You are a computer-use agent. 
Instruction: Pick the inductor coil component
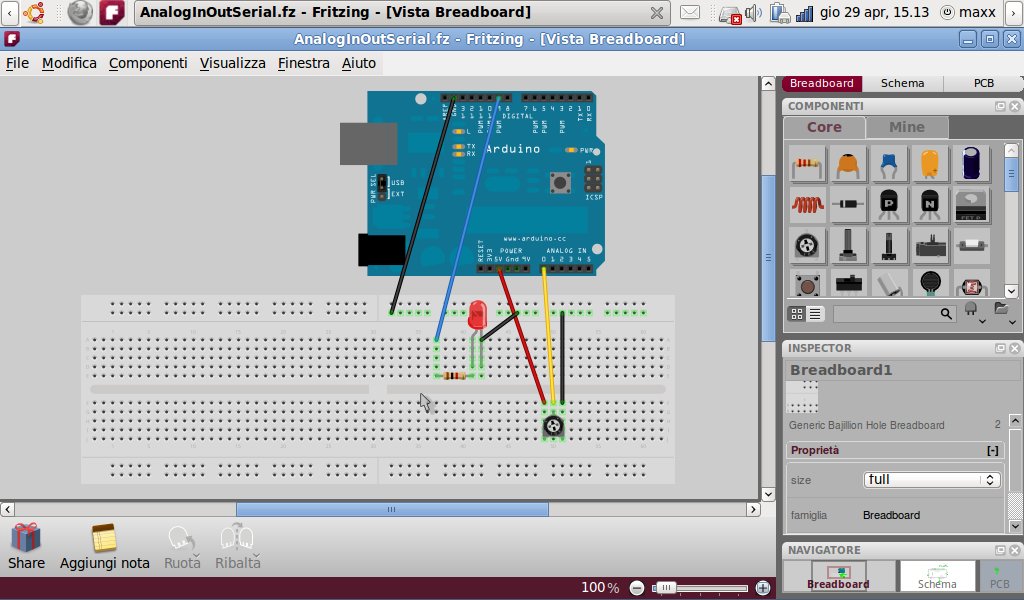(x=807, y=205)
